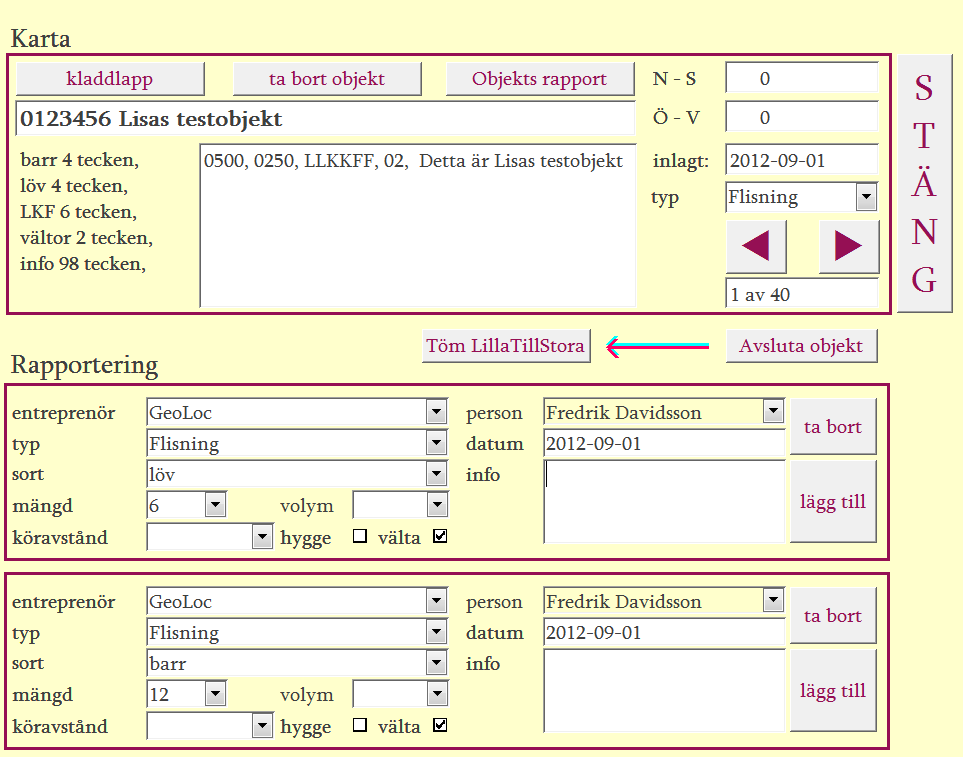Screen dimensions: 963x757
Task: Open person dropdown in the löv report
Action: 773,411
